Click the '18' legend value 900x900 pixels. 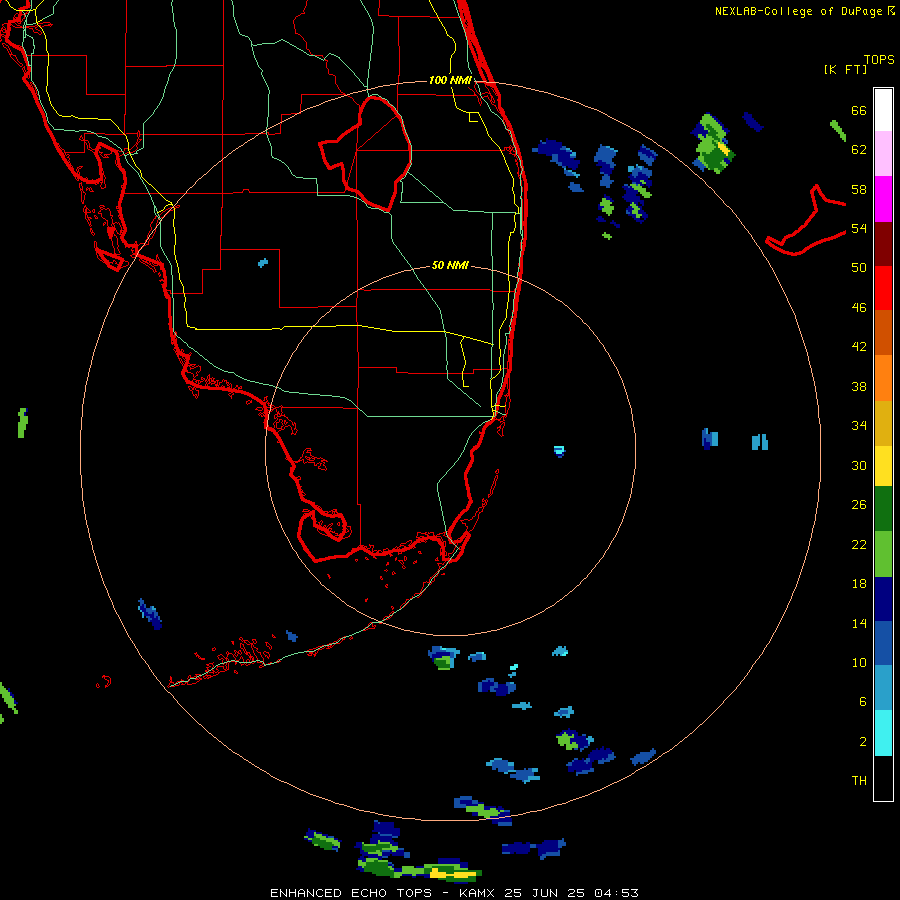[859, 584]
